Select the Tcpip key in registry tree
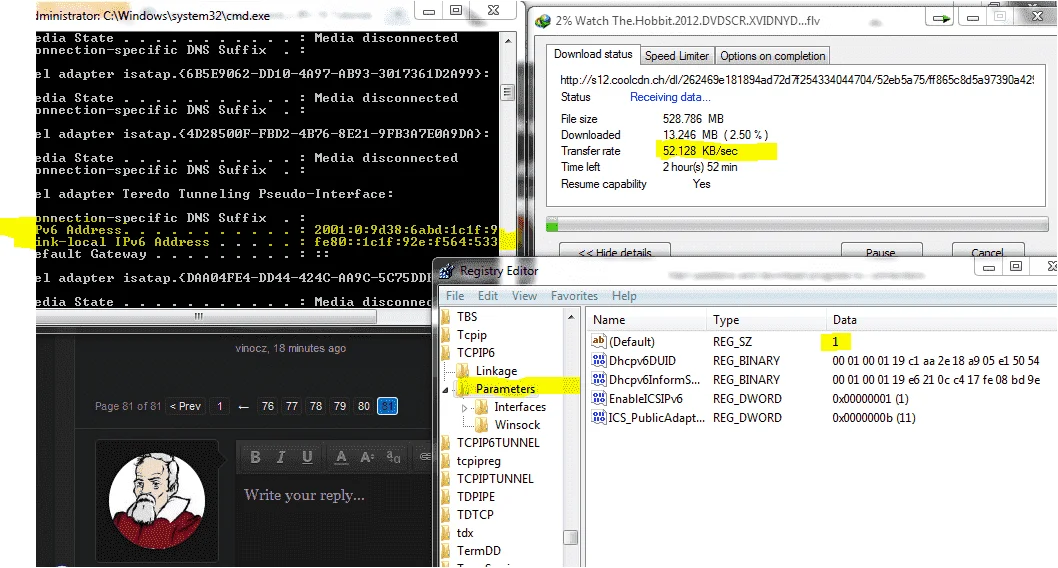1058x568 pixels. click(x=472, y=335)
